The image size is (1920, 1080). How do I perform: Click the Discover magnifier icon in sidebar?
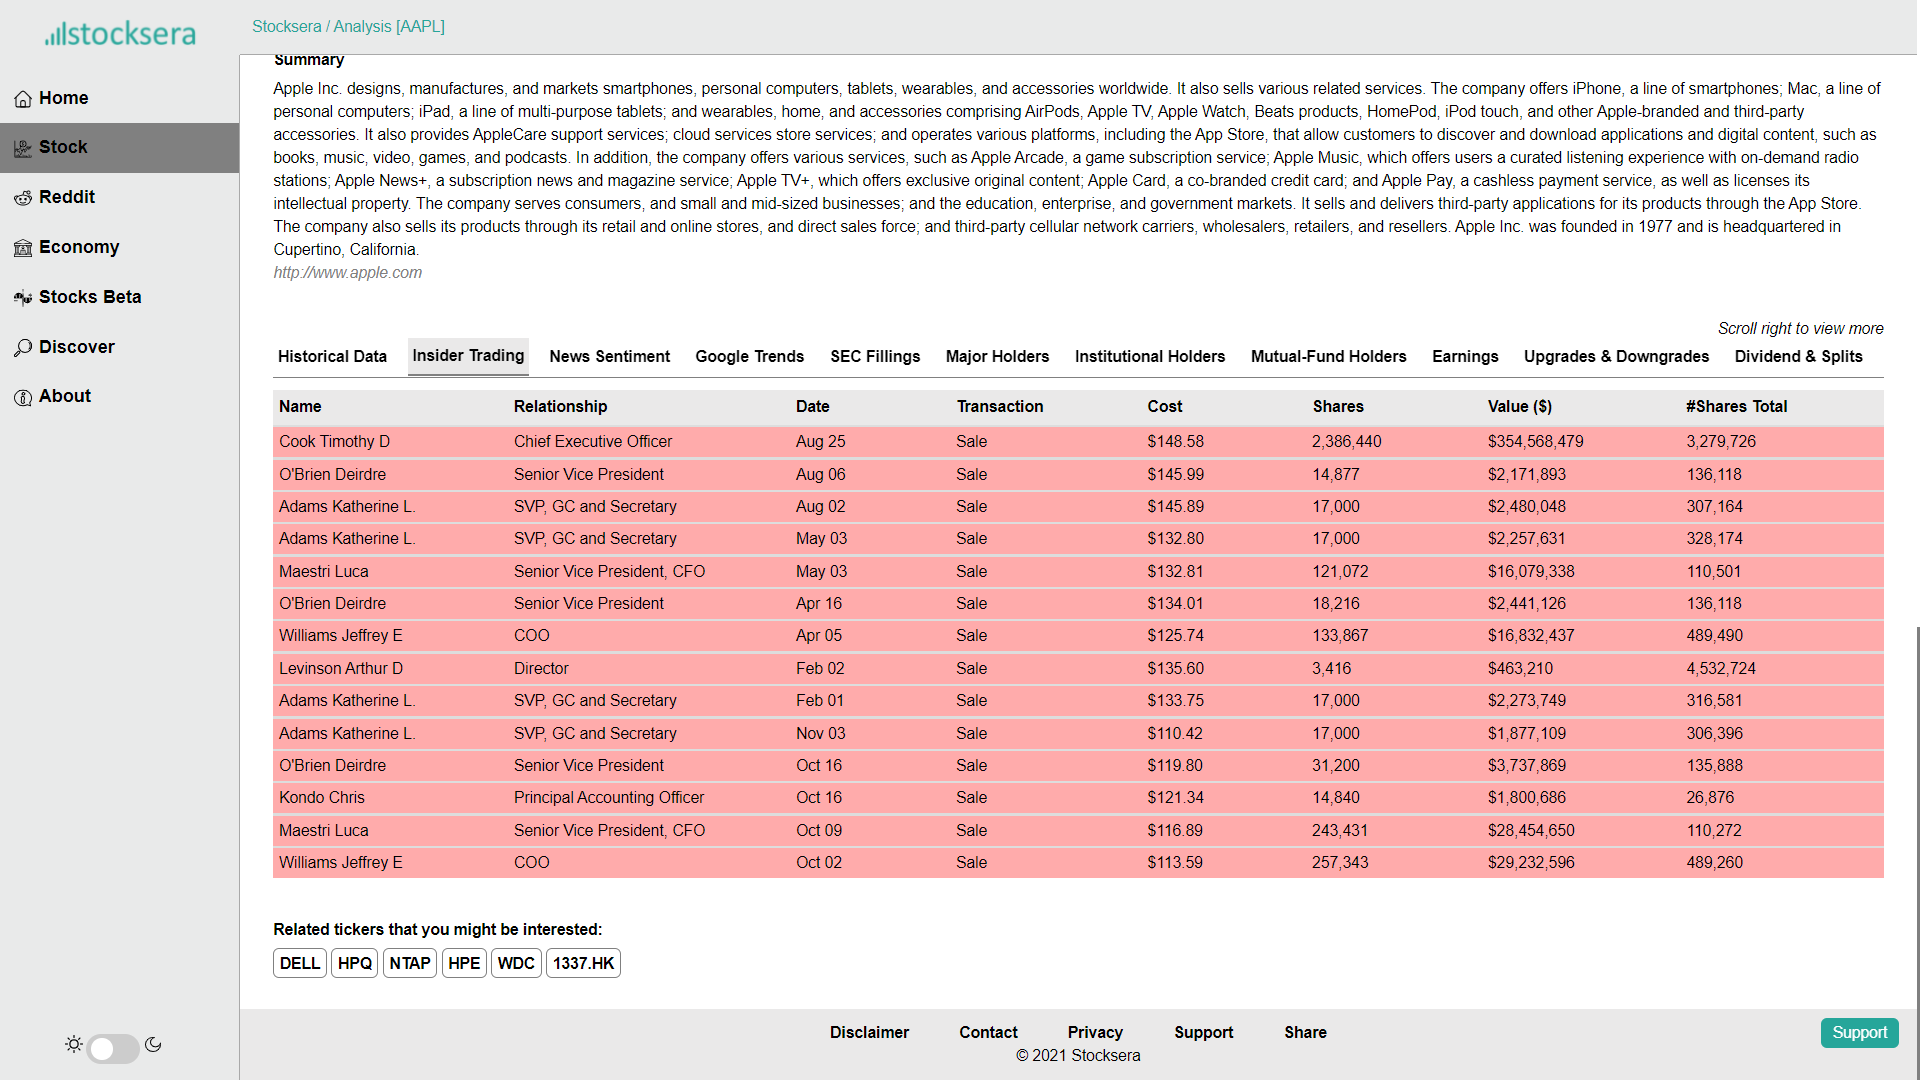[x=23, y=348]
